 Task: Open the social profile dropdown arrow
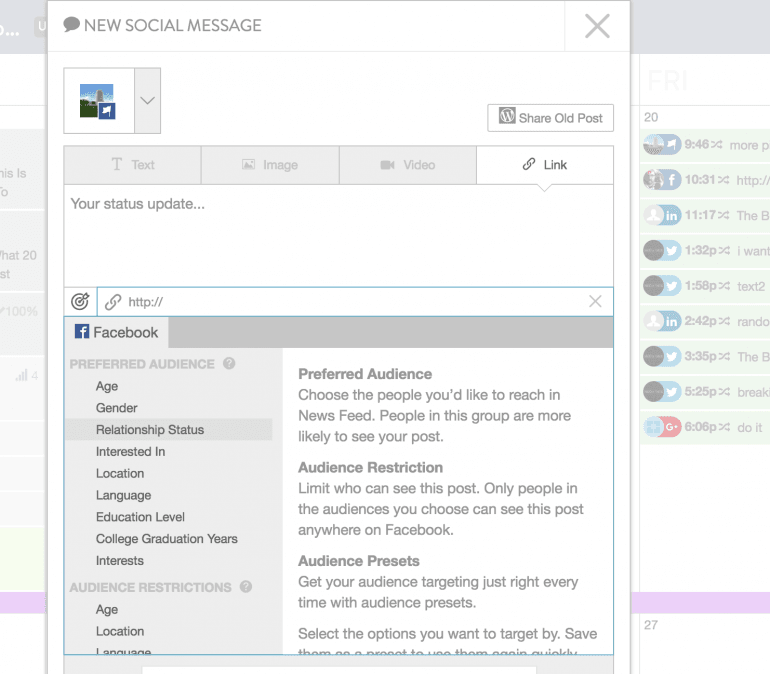(147, 101)
